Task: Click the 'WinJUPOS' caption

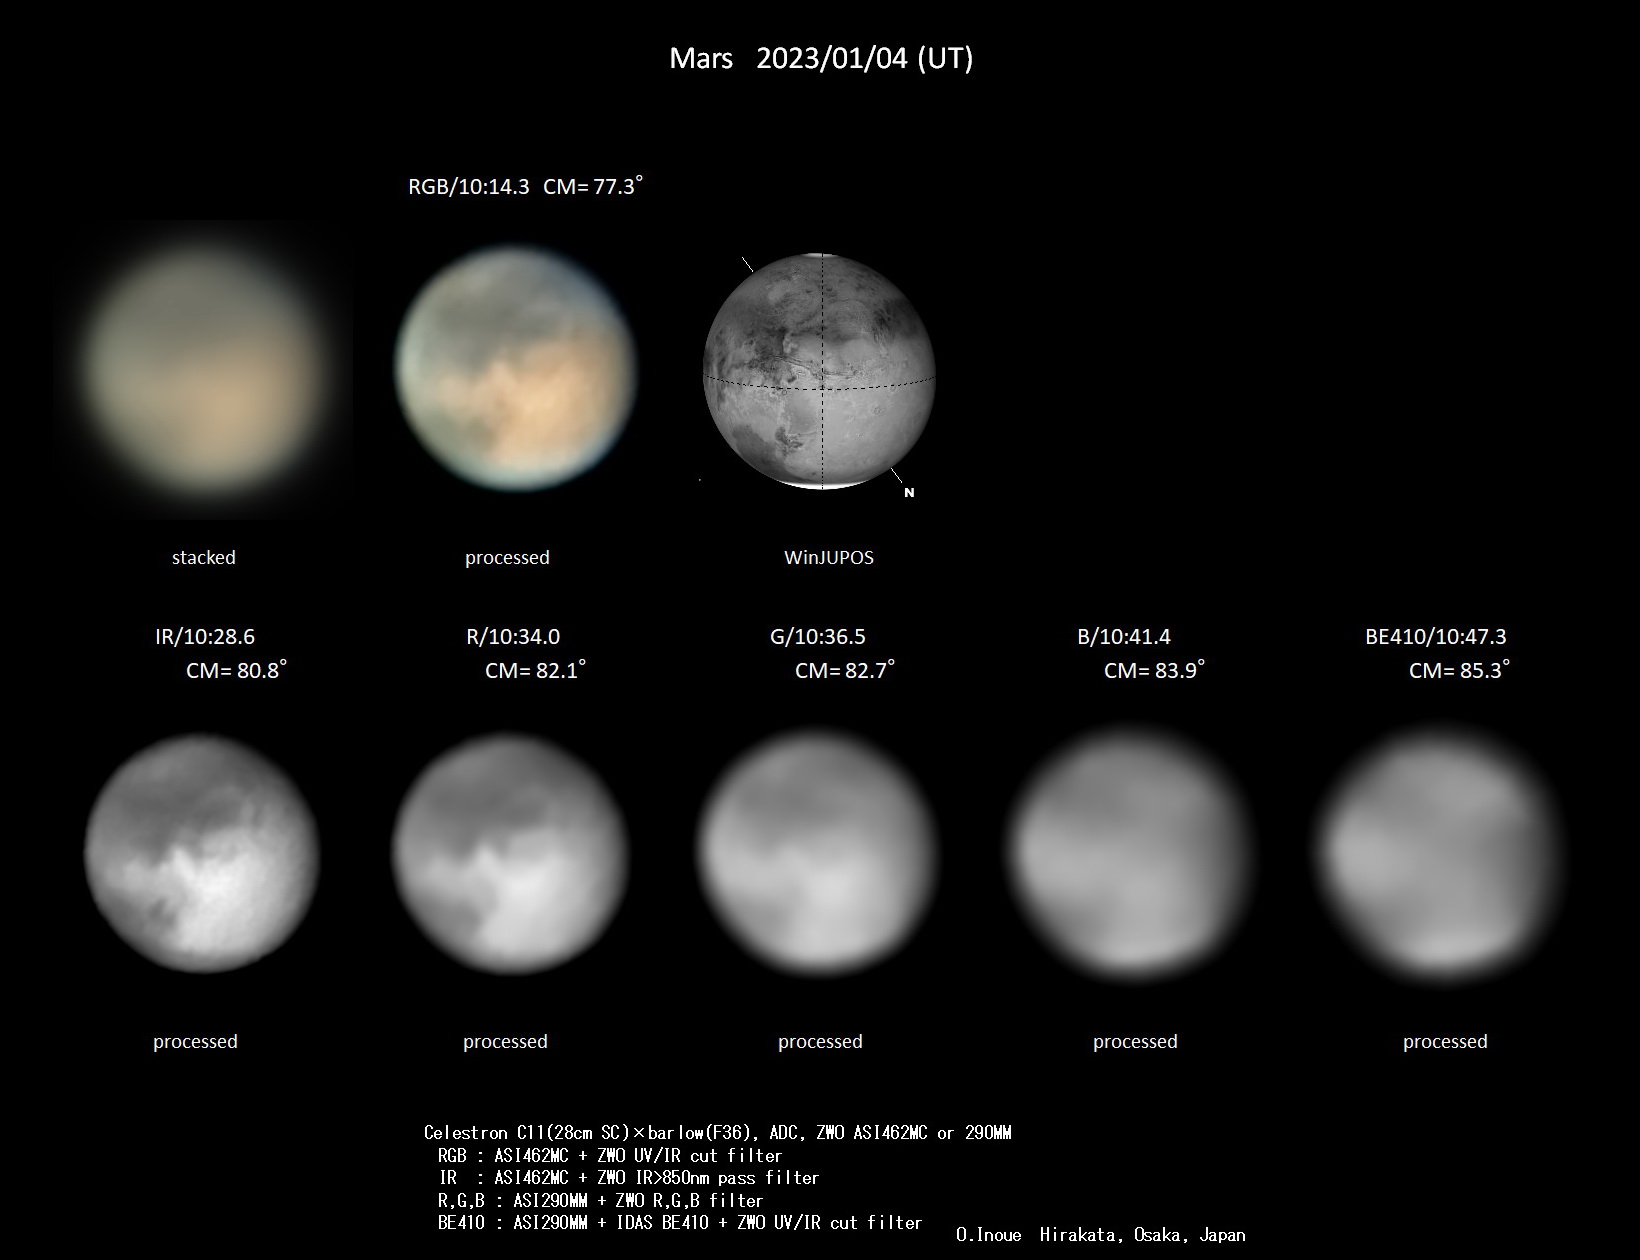Action: (829, 557)
